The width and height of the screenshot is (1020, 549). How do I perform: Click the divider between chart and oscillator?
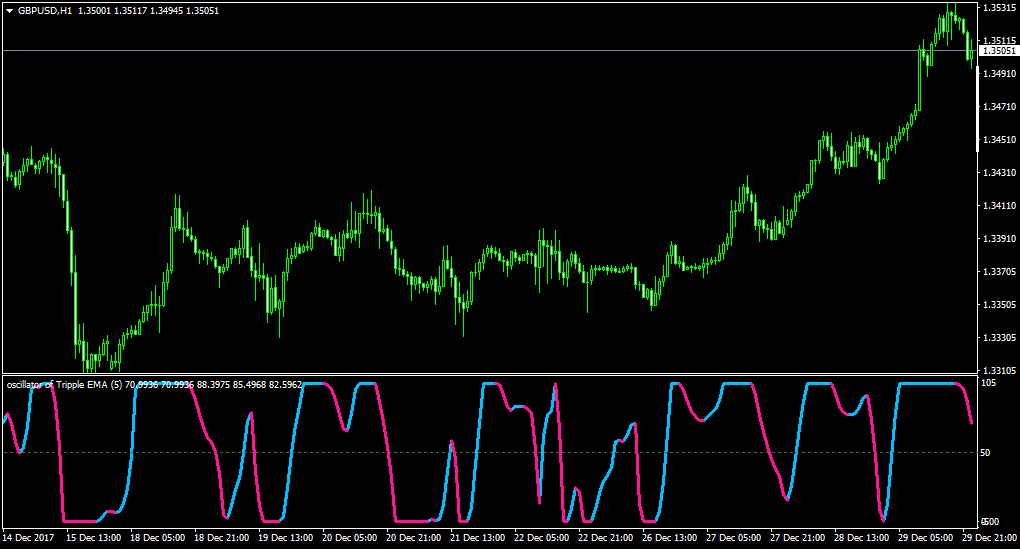point(490,375)
